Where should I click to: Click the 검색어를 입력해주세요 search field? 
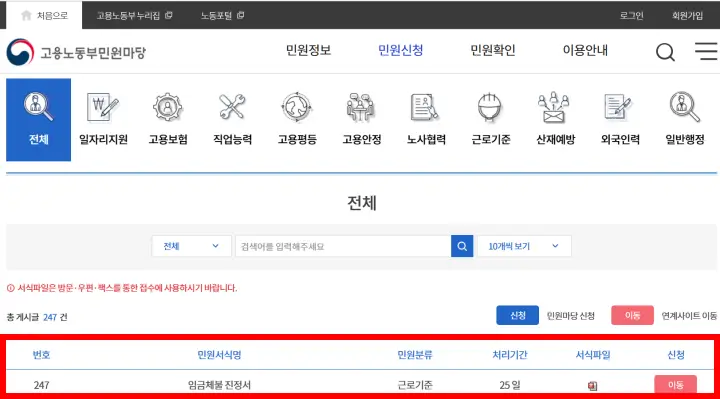coord(343,246)
